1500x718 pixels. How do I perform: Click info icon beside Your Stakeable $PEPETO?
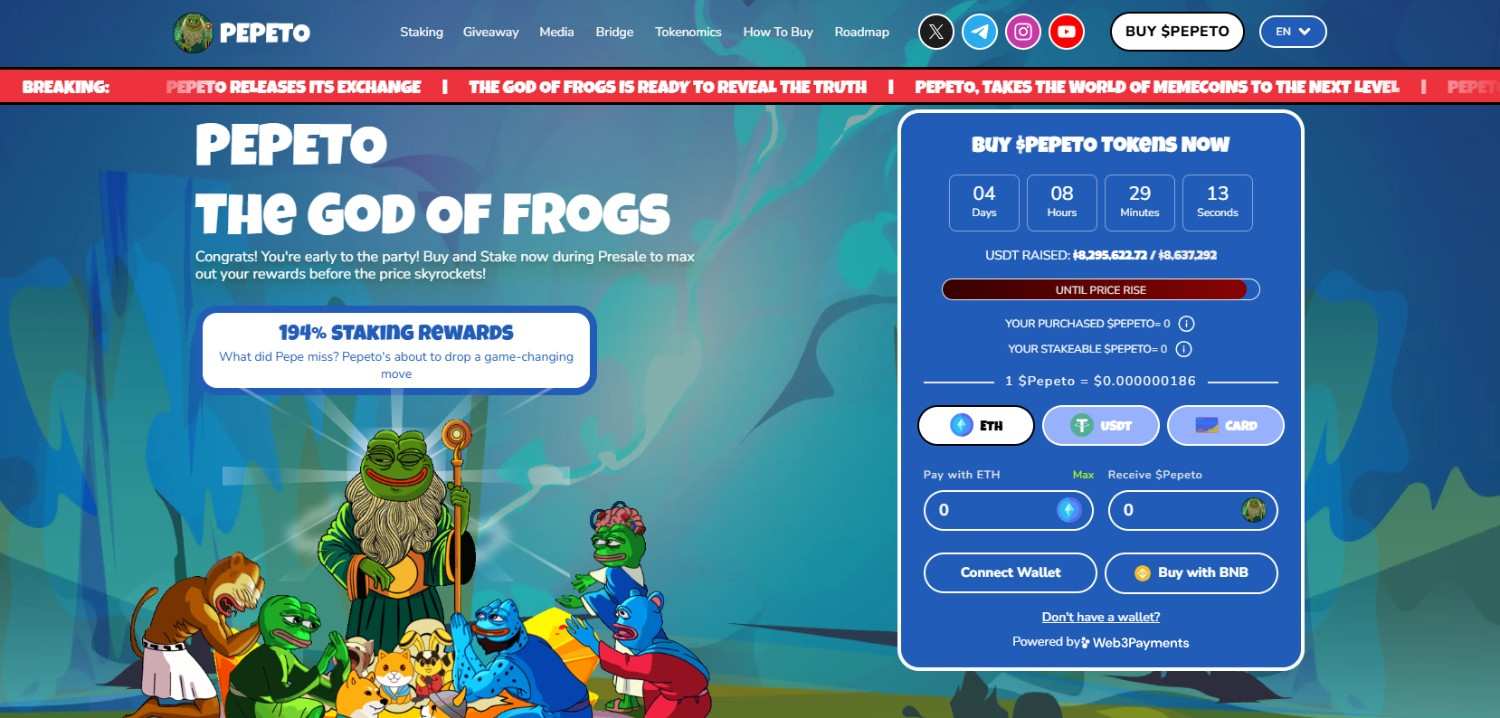[1184, 349]
